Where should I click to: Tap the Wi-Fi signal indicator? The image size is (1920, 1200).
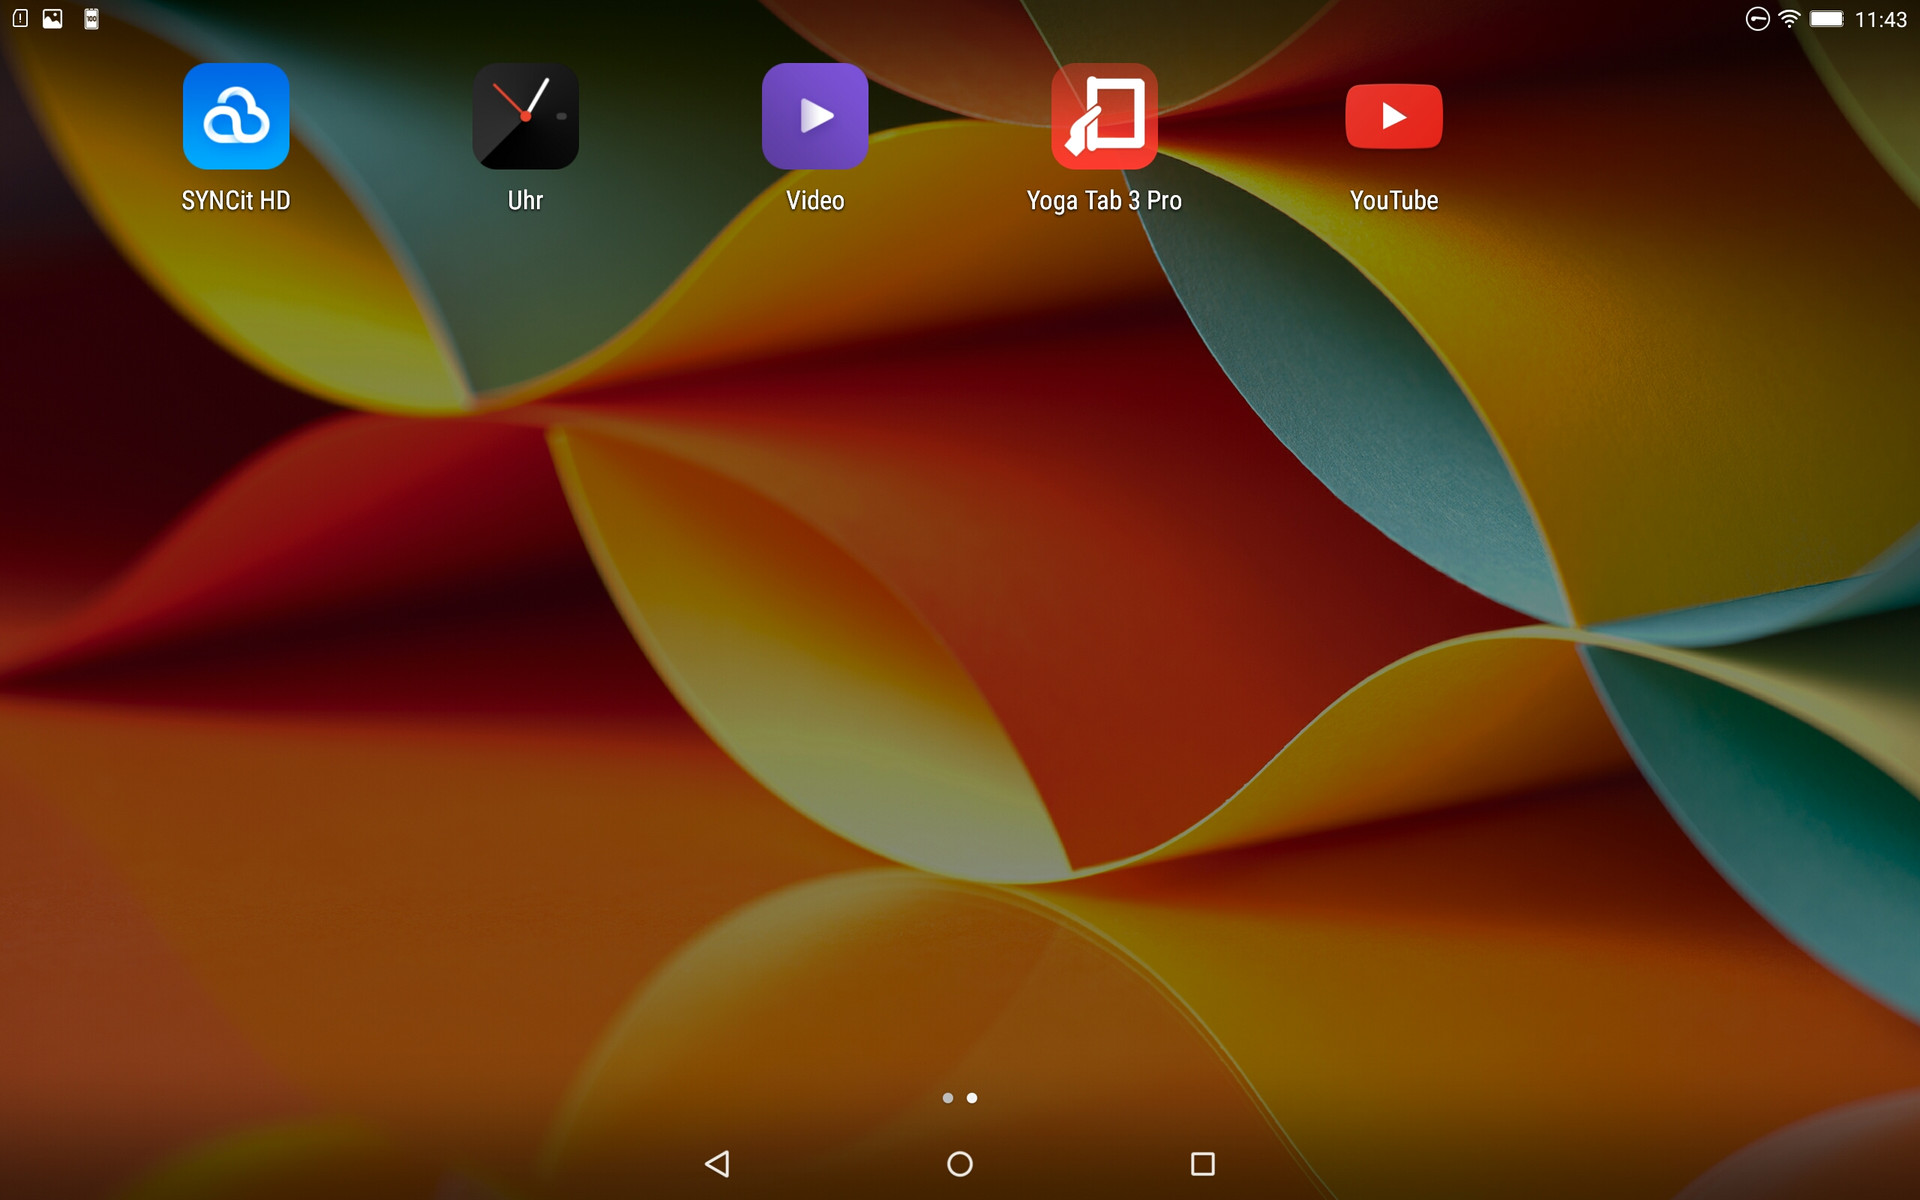(x=1789, y=19)
